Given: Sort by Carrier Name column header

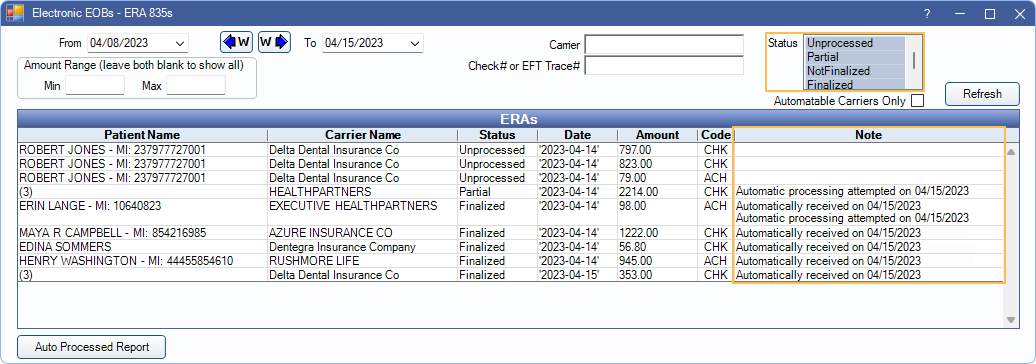Looking at the screenshot, I should (x=363, y=135).
